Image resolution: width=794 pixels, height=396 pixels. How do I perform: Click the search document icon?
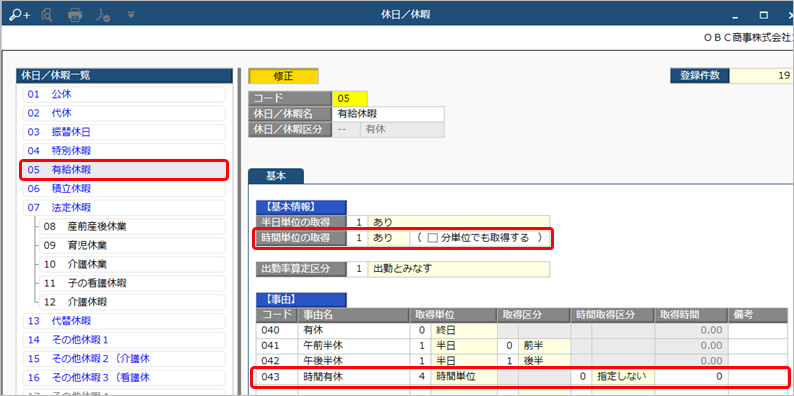48,15
